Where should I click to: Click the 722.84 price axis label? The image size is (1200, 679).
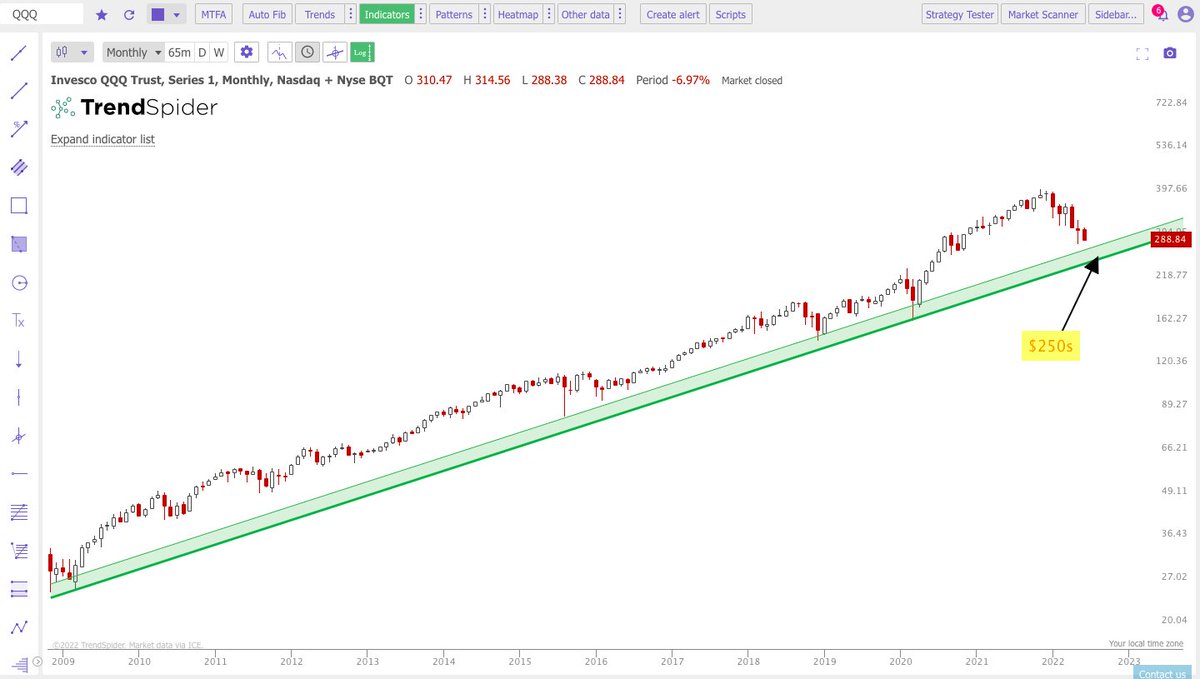click(1170, 103)
